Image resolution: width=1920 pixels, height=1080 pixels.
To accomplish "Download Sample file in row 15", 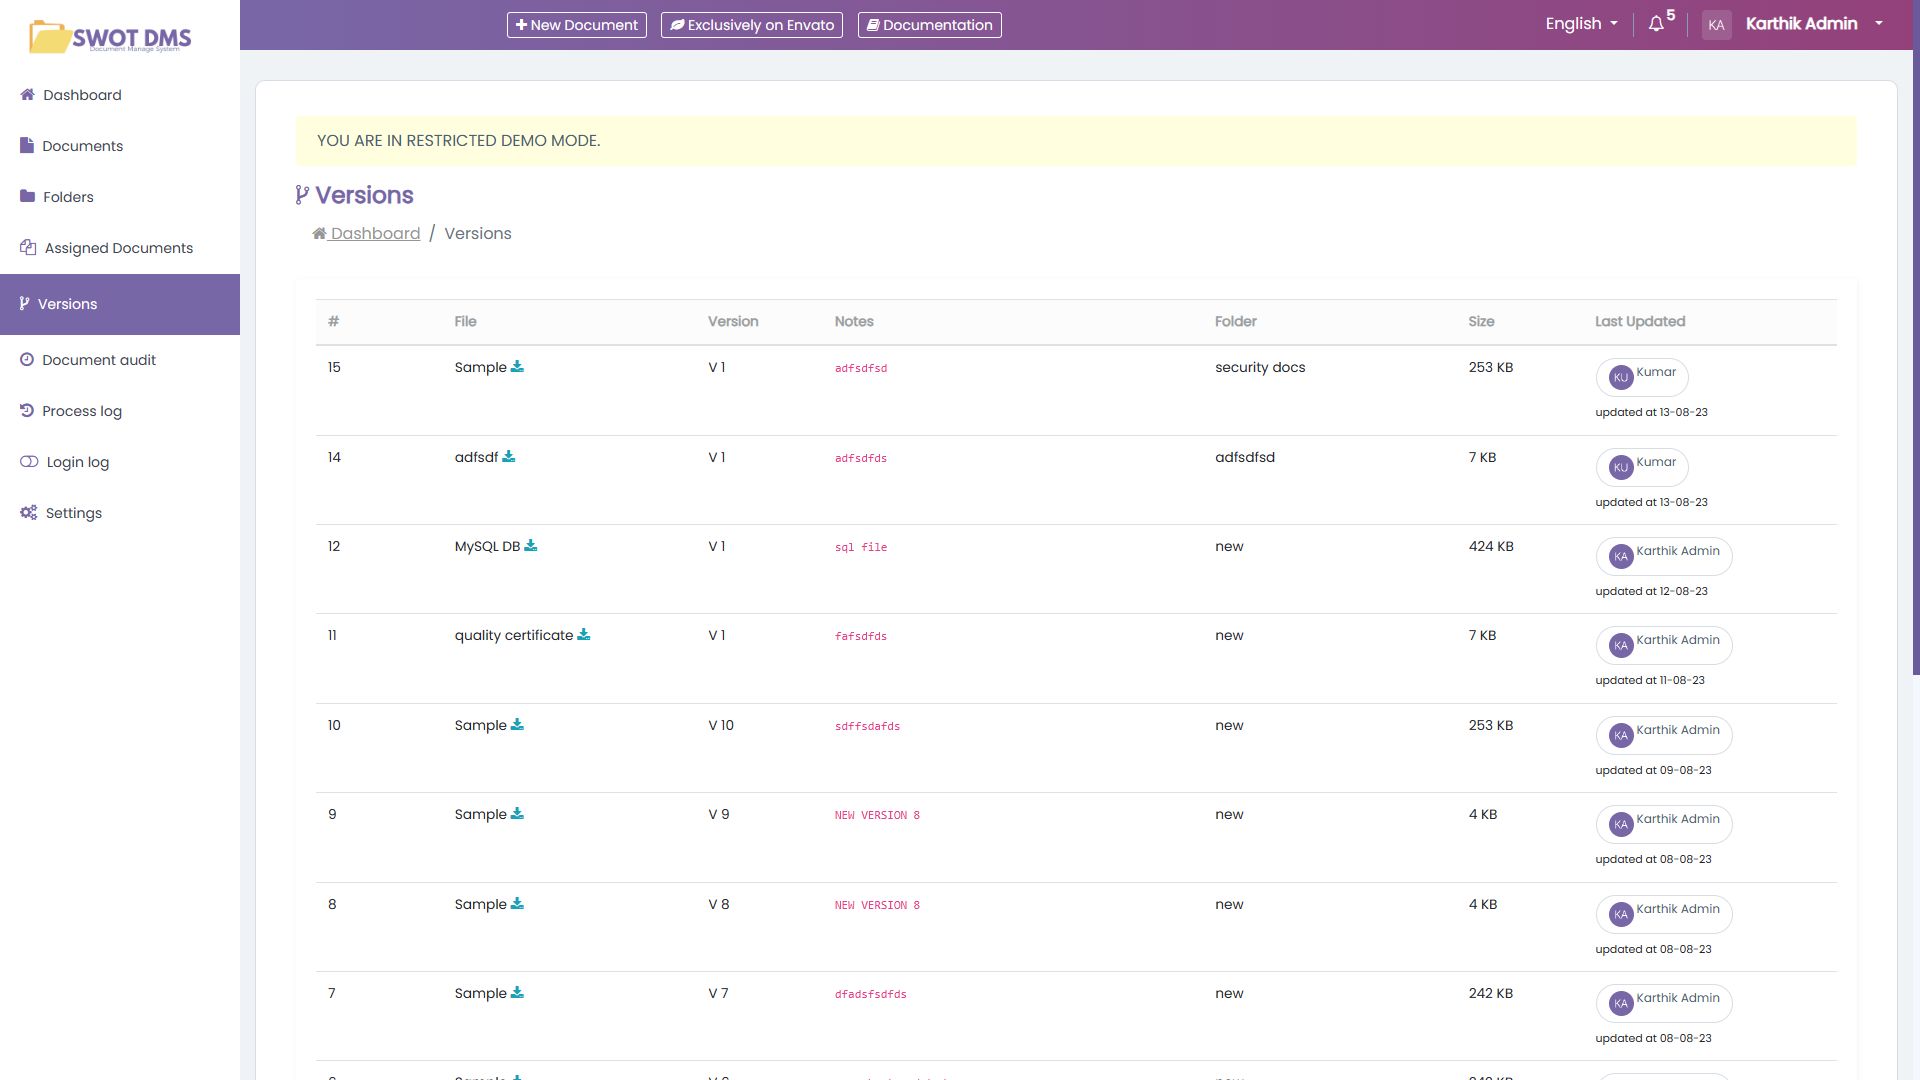I will coord(517,367).
